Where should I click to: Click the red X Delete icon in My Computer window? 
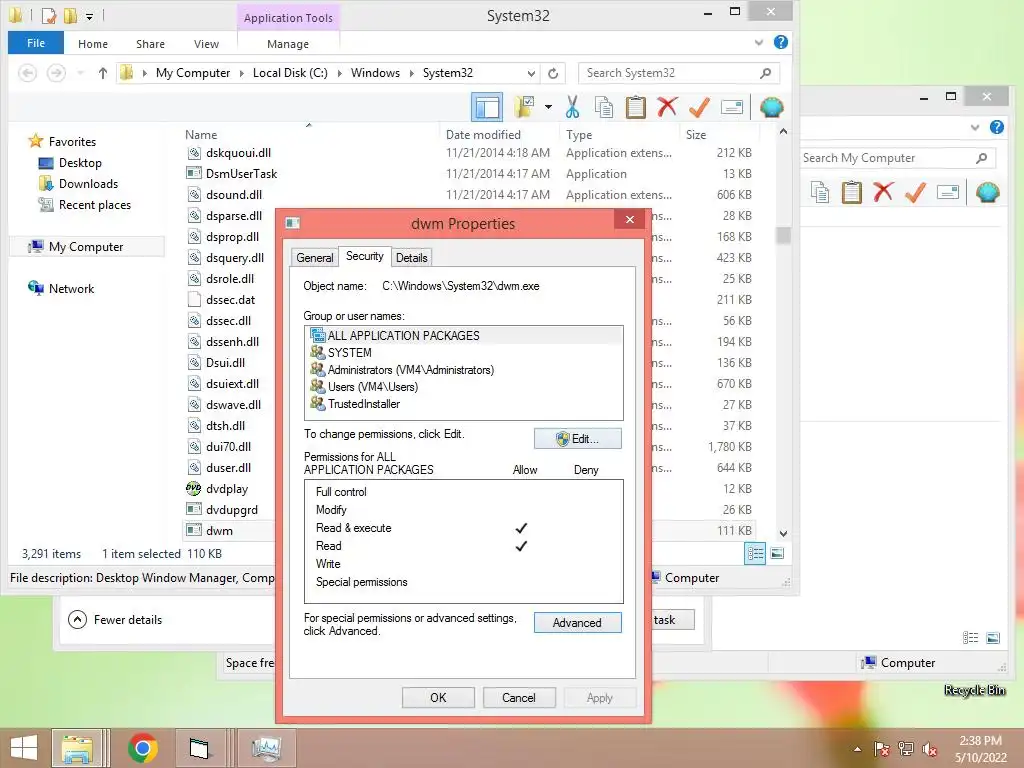click(883, 192)
